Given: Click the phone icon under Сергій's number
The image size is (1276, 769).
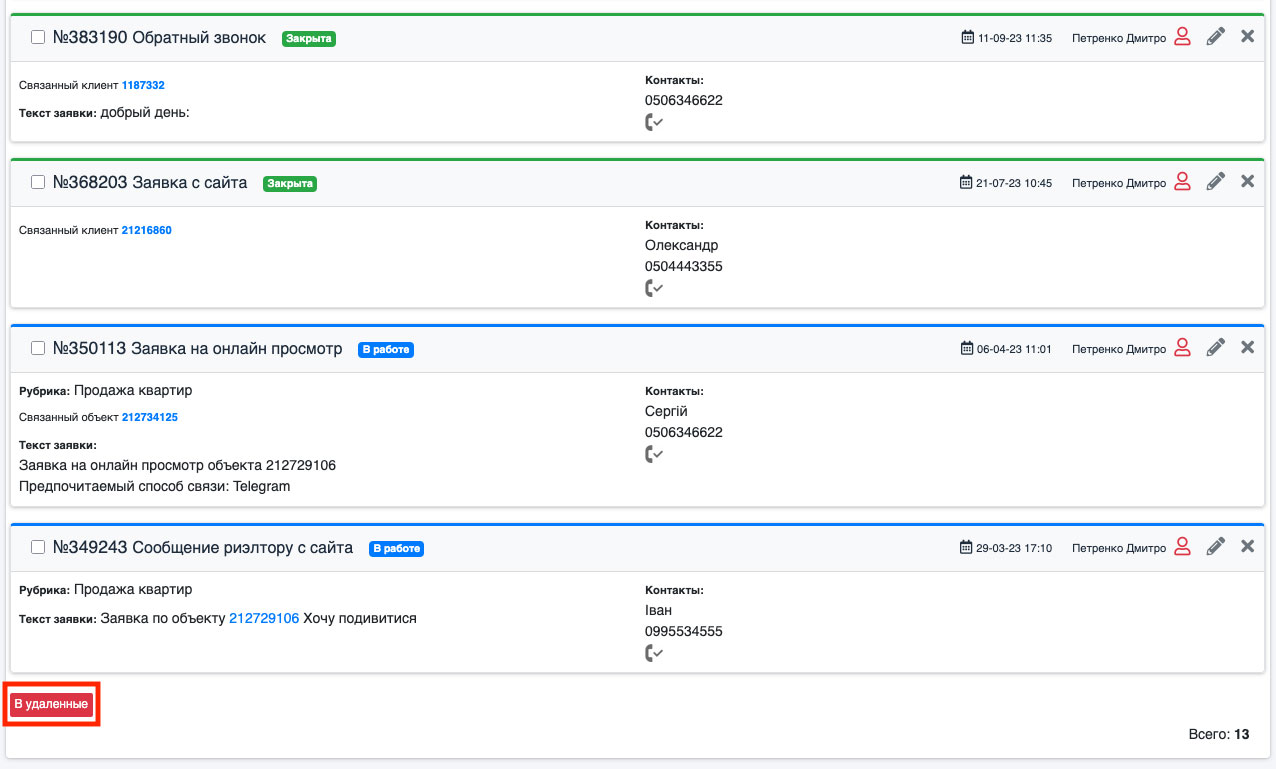Looking at the screenshot, I should [x=654, y=454].
